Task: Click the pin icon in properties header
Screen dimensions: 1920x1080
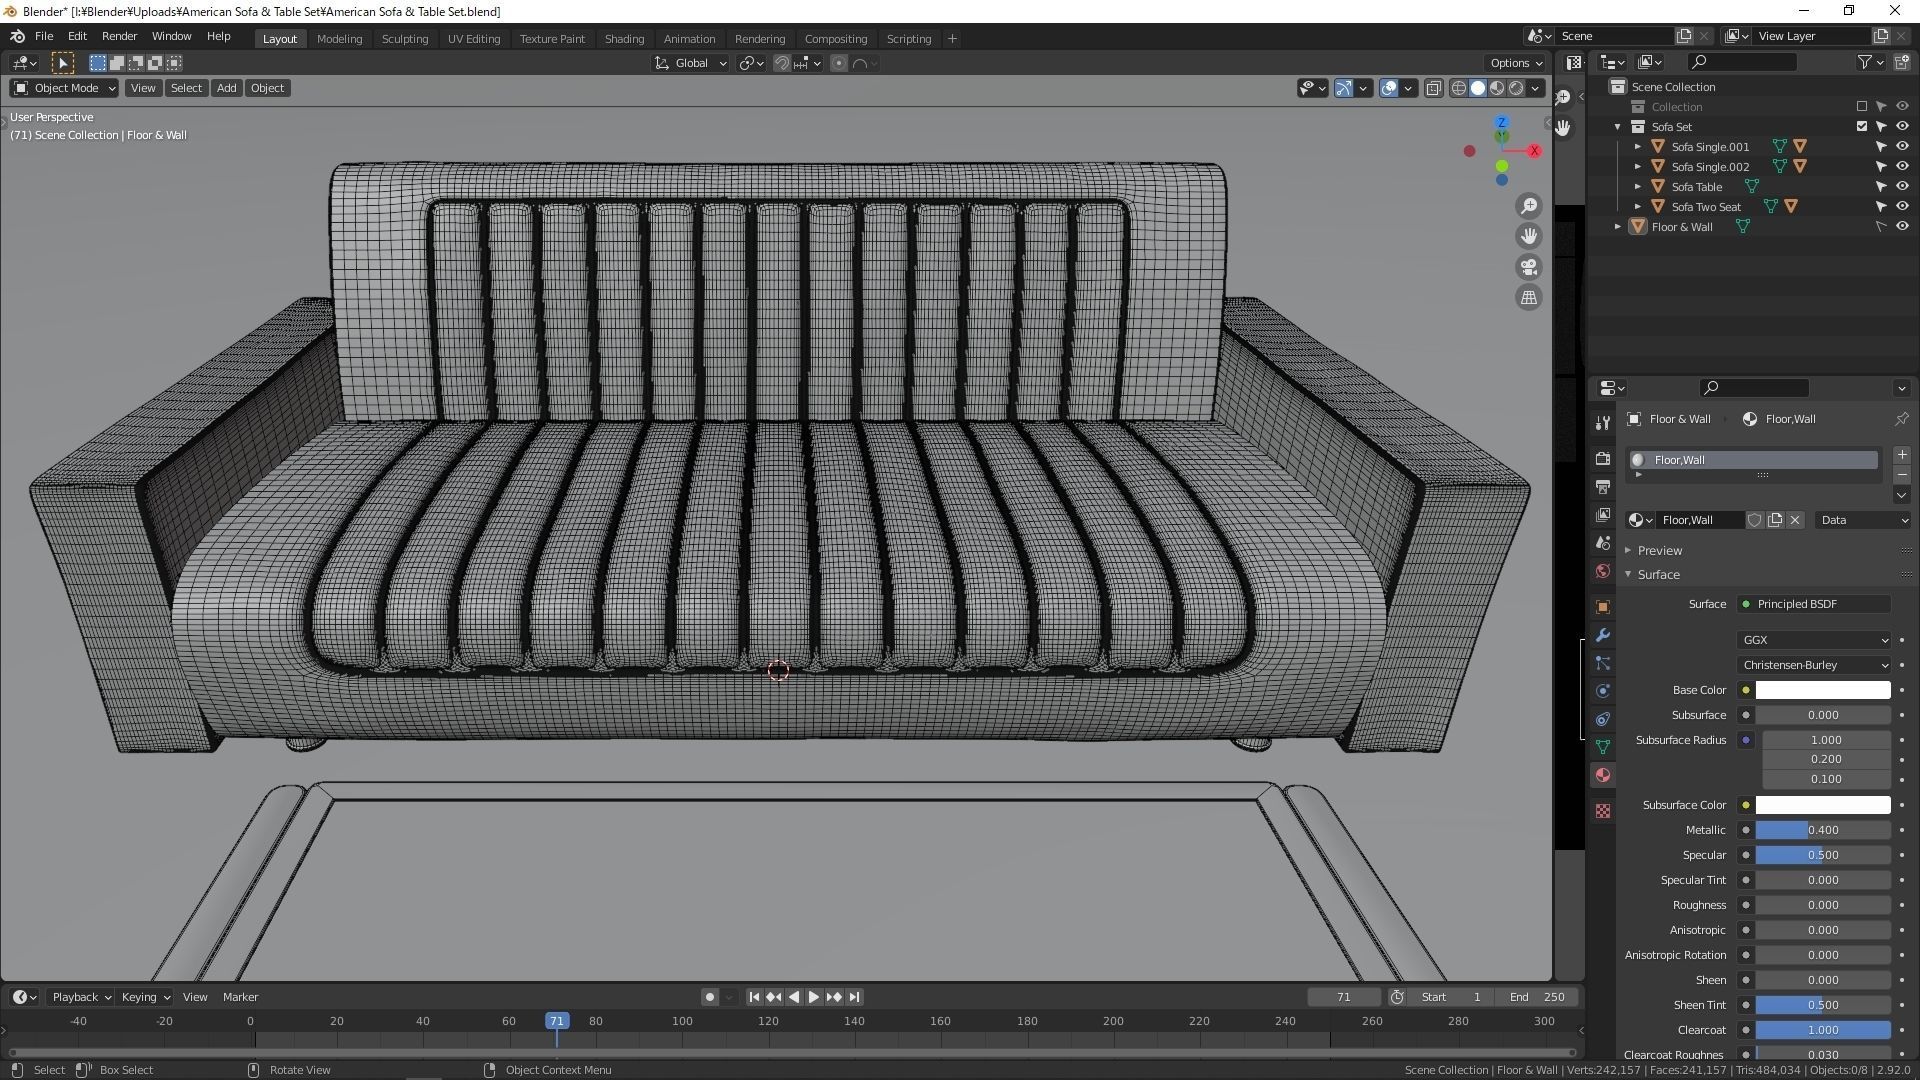Action: tap(1901, 419)
